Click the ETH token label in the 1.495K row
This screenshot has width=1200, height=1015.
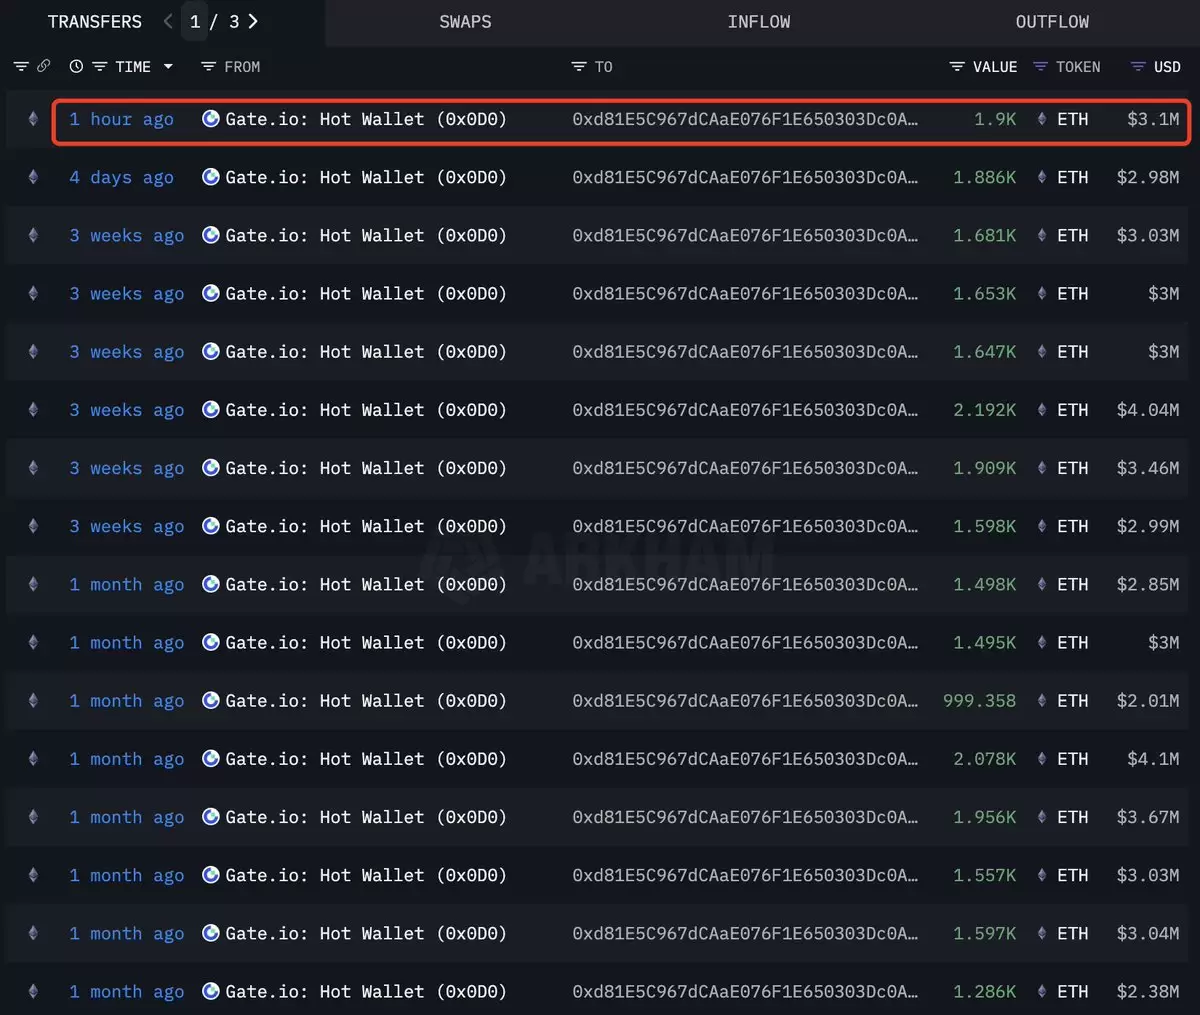click(1073, 642)
